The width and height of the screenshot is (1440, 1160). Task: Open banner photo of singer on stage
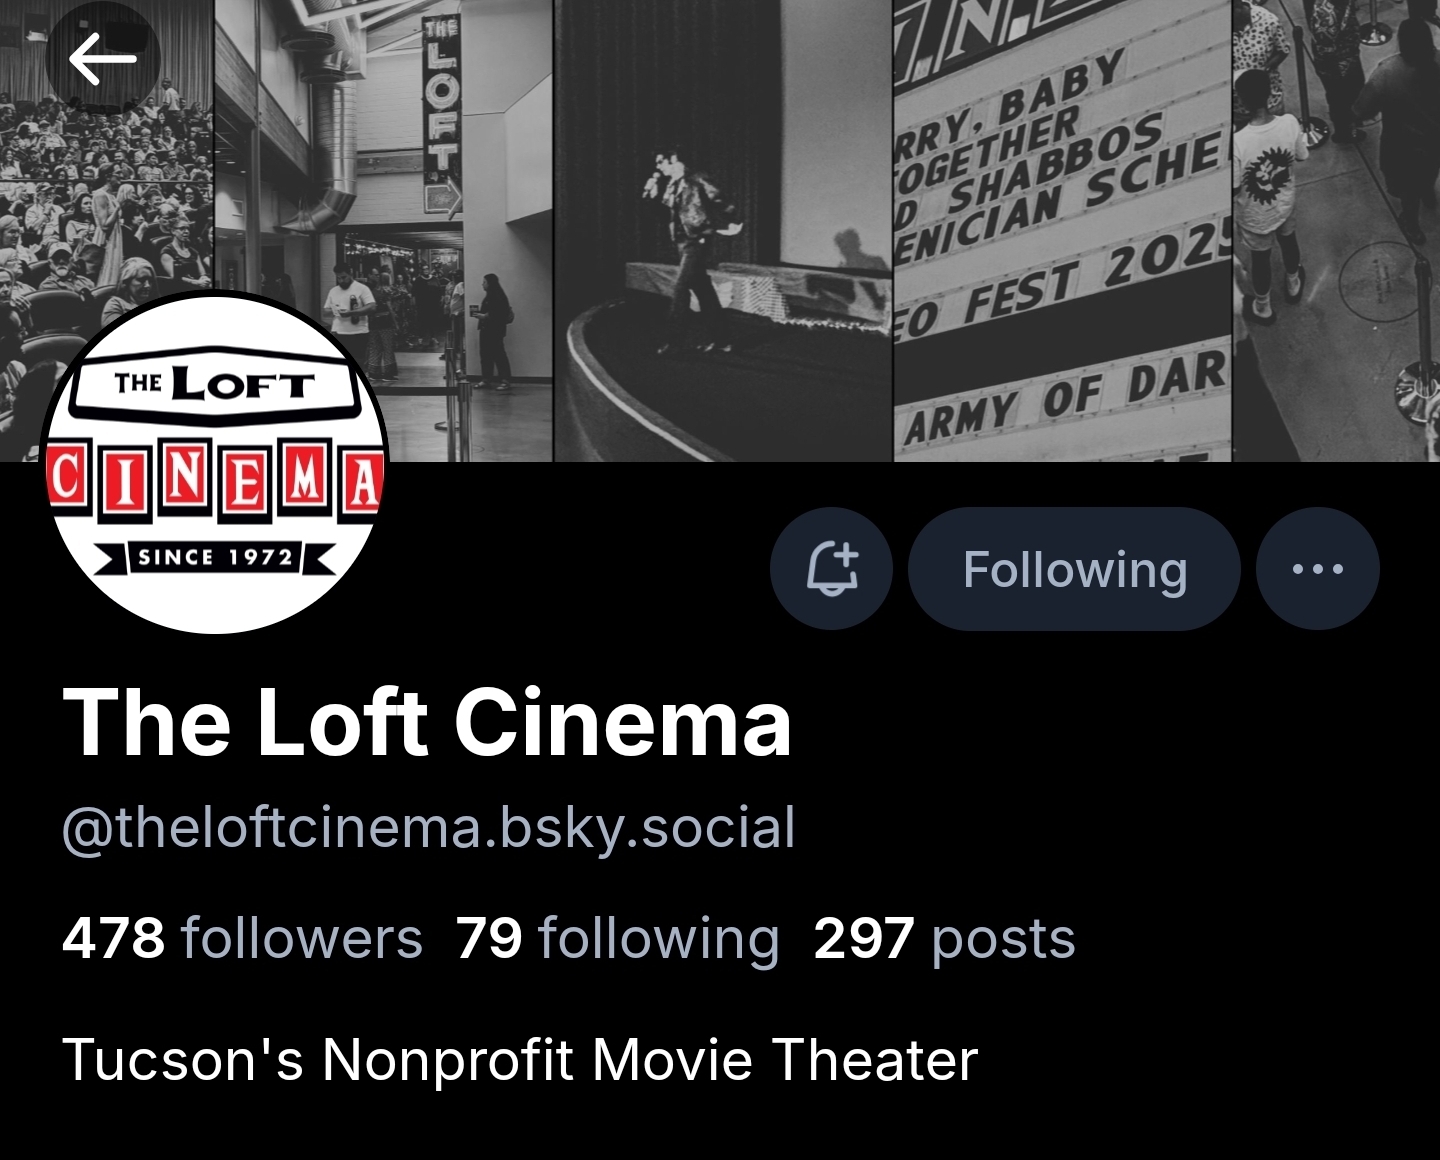(722, 230)
